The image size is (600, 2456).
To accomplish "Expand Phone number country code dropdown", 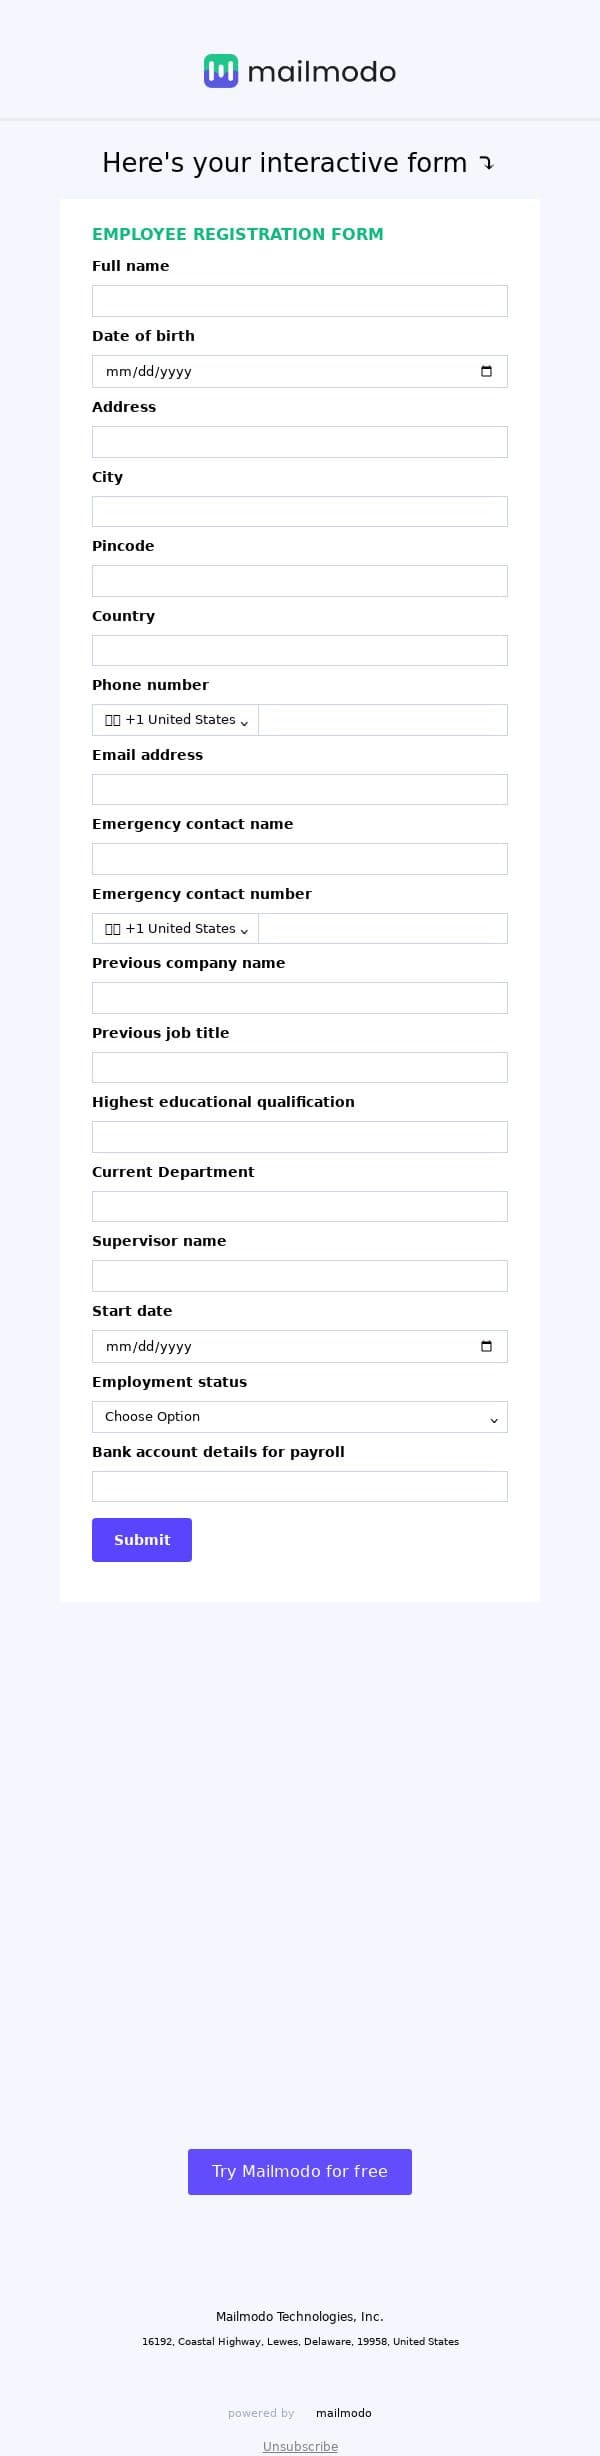I will (x=176, y=720).
